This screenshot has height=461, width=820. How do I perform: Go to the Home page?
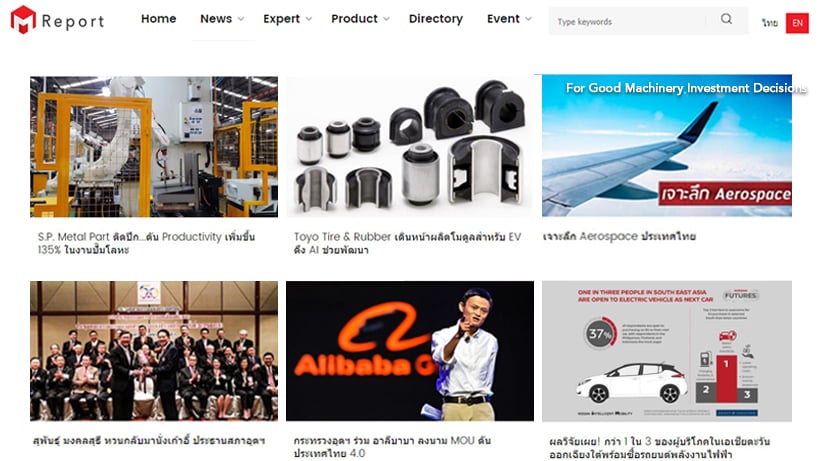[x=158, y=19]
